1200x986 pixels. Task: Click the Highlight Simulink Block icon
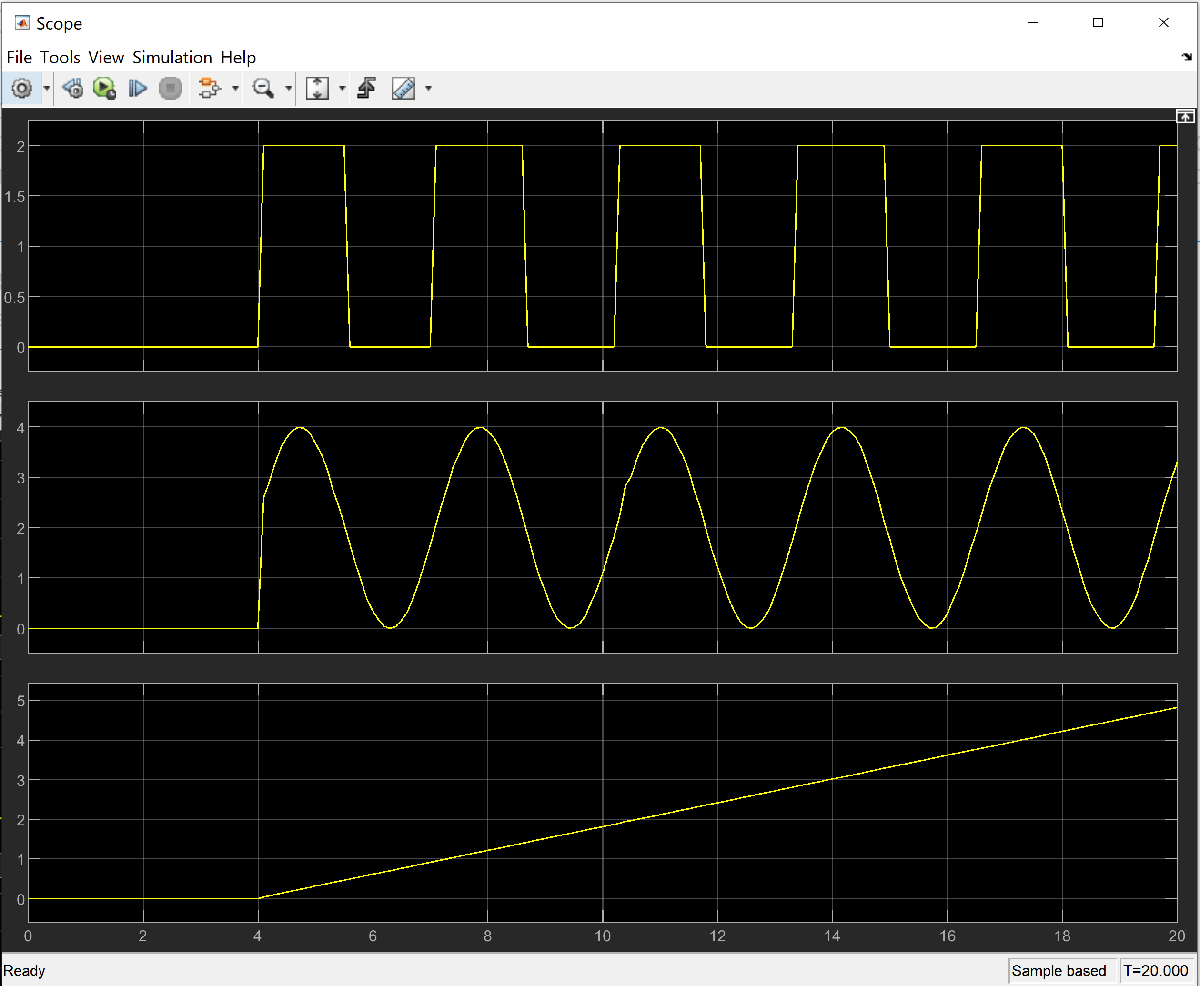(x=209, y=89)
